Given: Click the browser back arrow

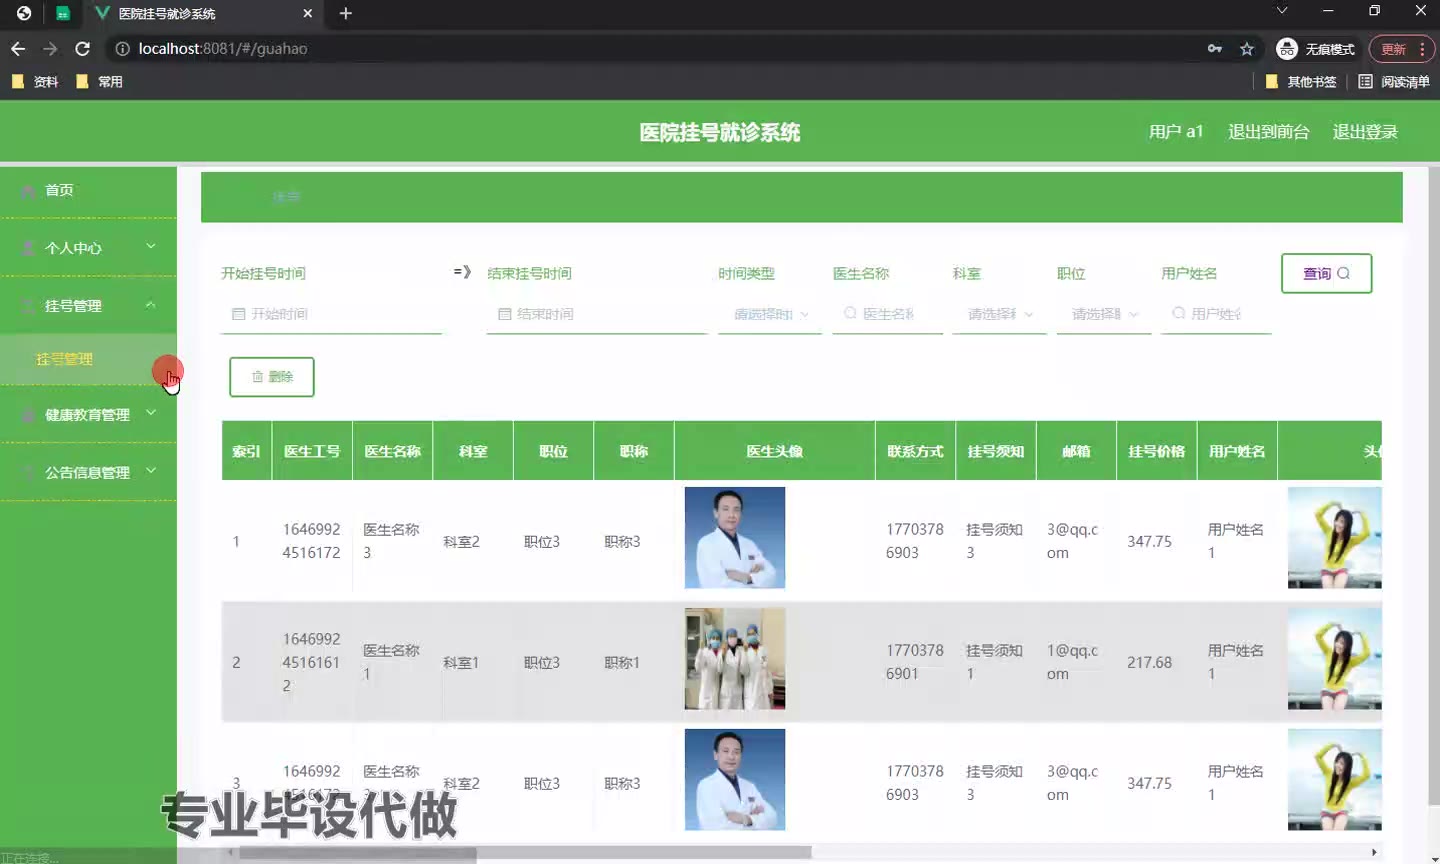Looking at the screenshot, I should click(18, 49).
